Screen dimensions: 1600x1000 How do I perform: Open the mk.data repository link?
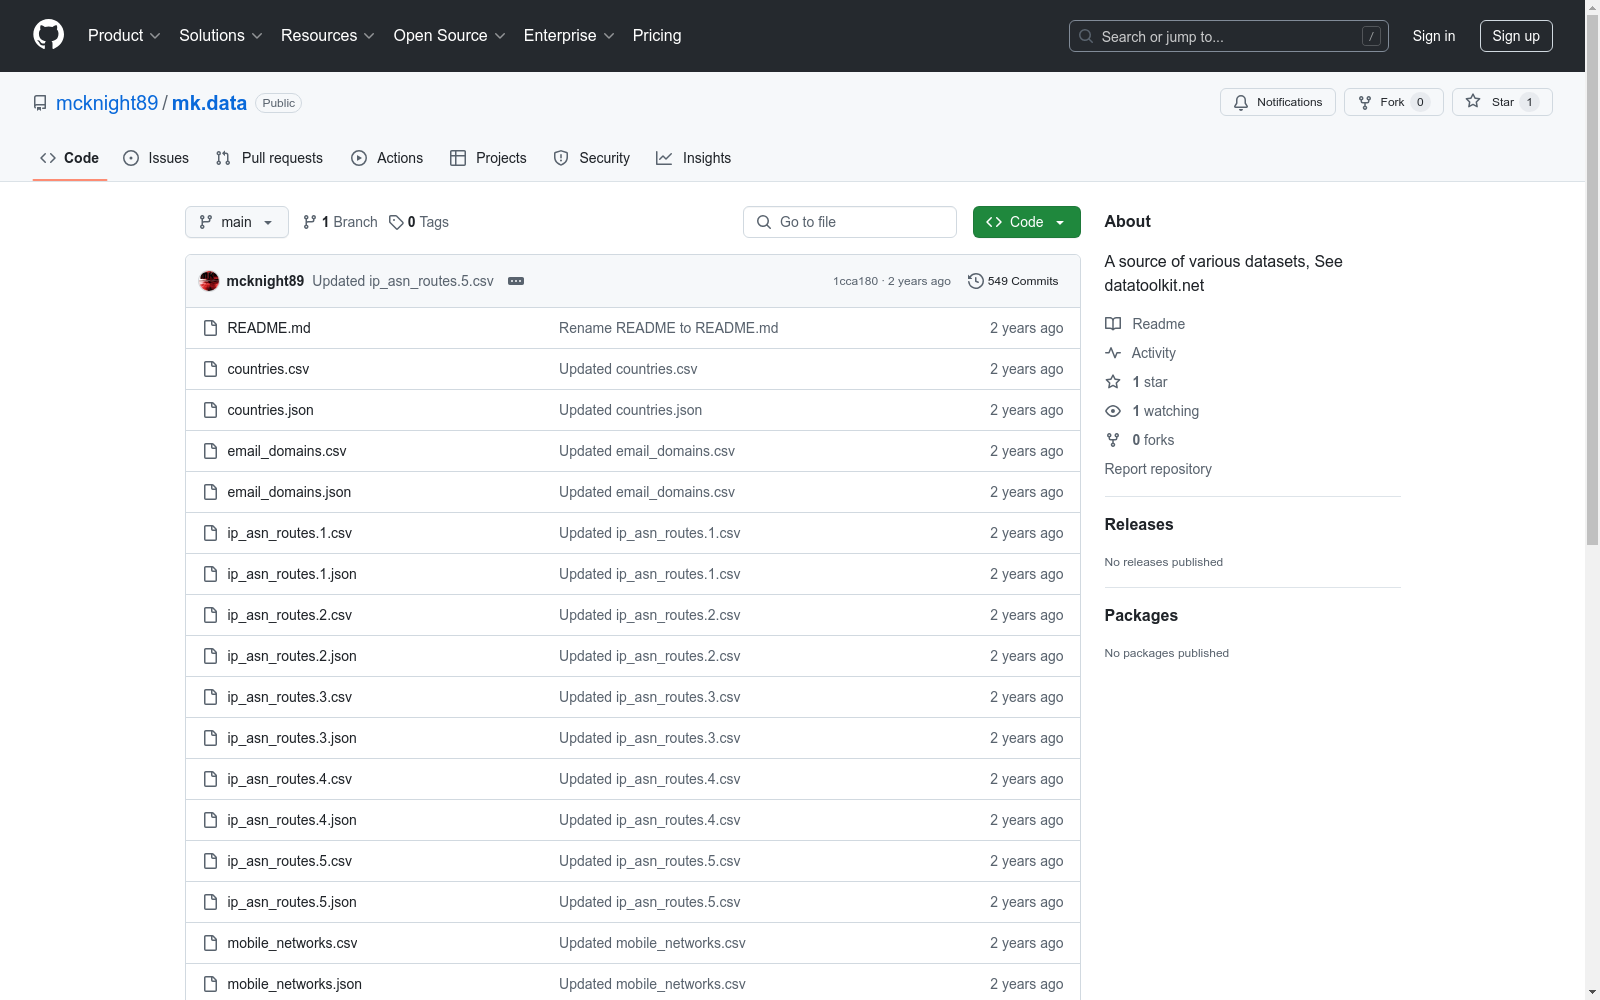pos(209,103)
